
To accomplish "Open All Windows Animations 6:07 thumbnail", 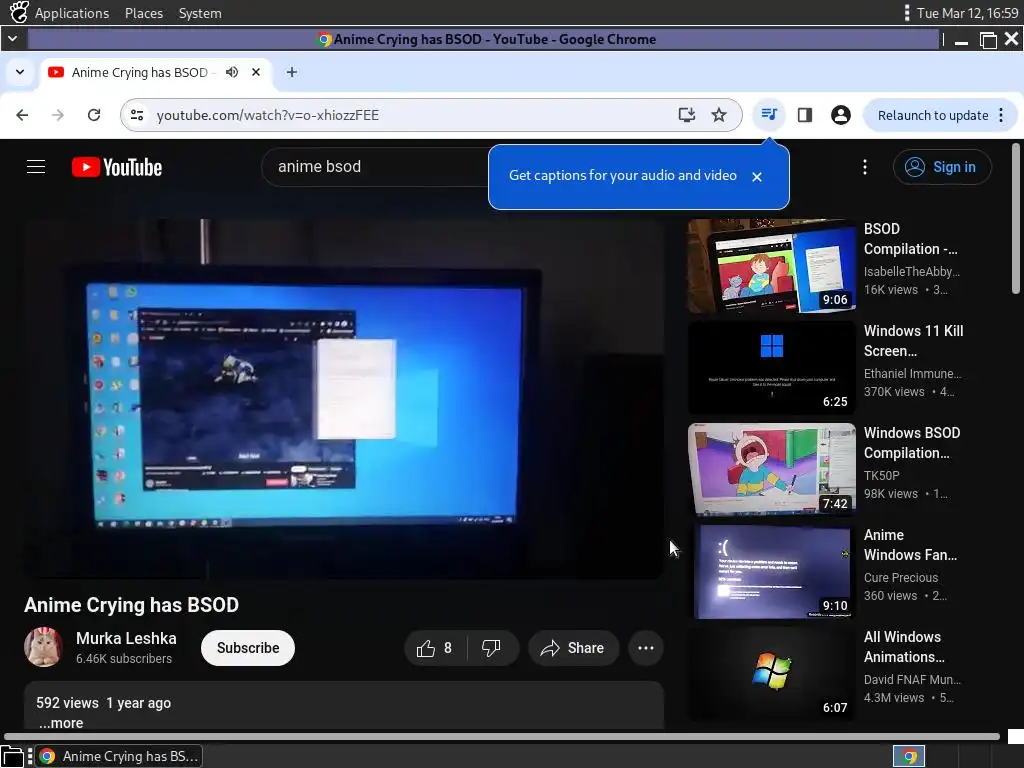I will click(771, 673).
